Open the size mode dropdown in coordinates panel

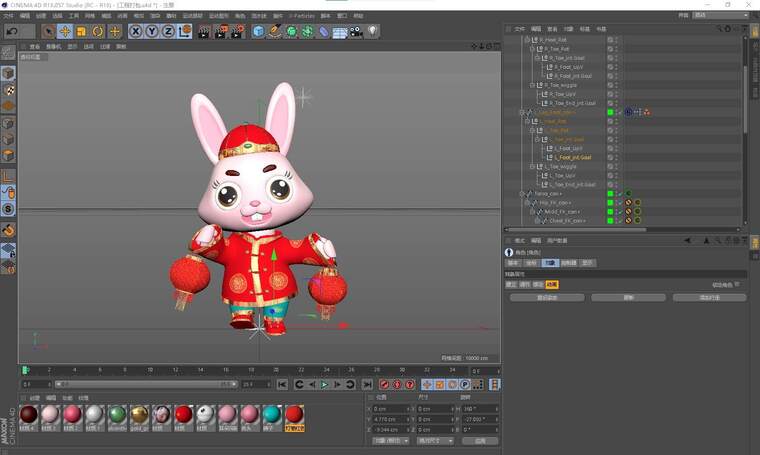pos(435,441)
